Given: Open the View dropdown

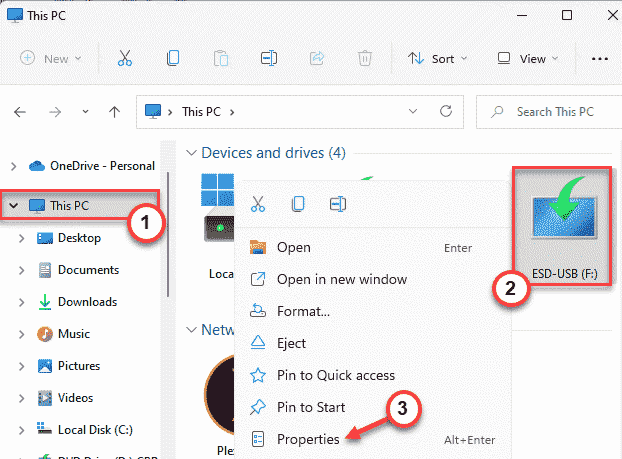Looking at the screenshot, I should click(x=526, y=58).
